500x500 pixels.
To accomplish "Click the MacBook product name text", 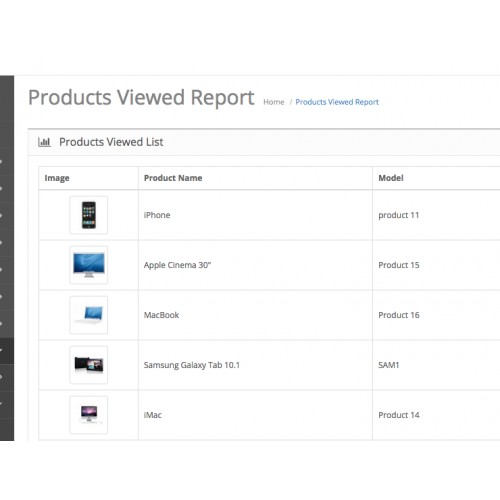I will point(161,315).
